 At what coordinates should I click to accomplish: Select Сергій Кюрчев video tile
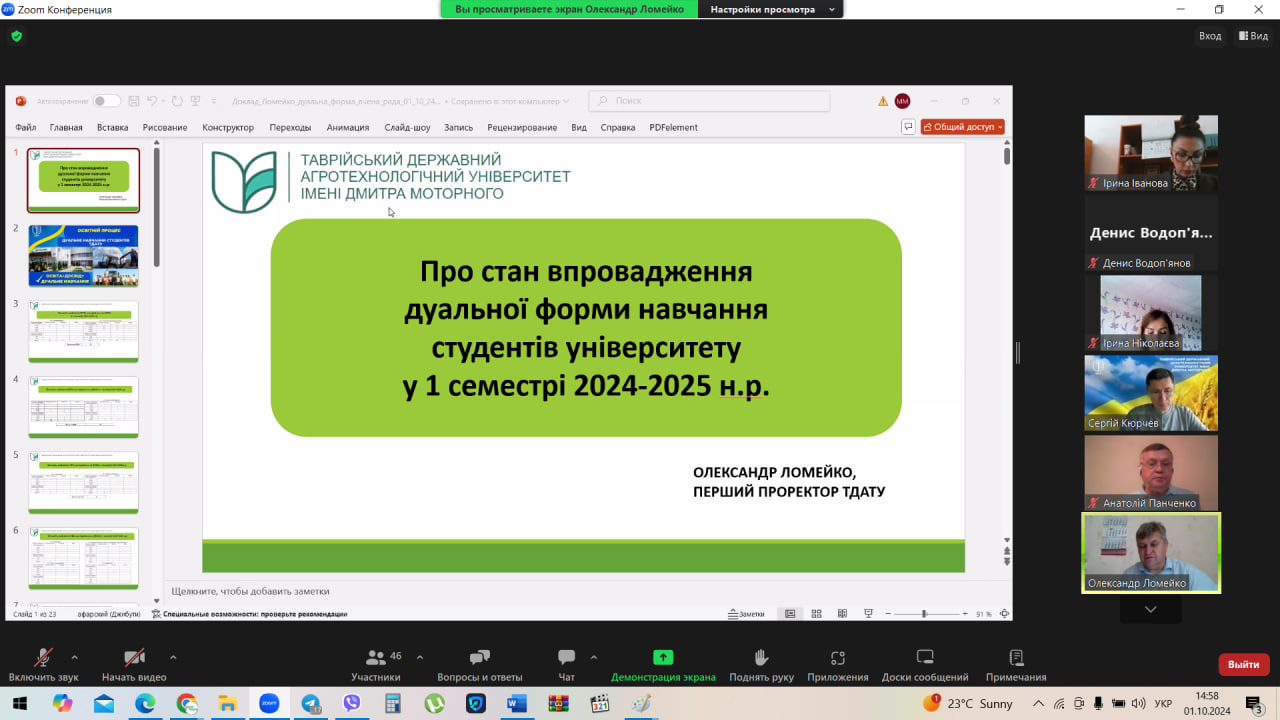[1151, 393]
